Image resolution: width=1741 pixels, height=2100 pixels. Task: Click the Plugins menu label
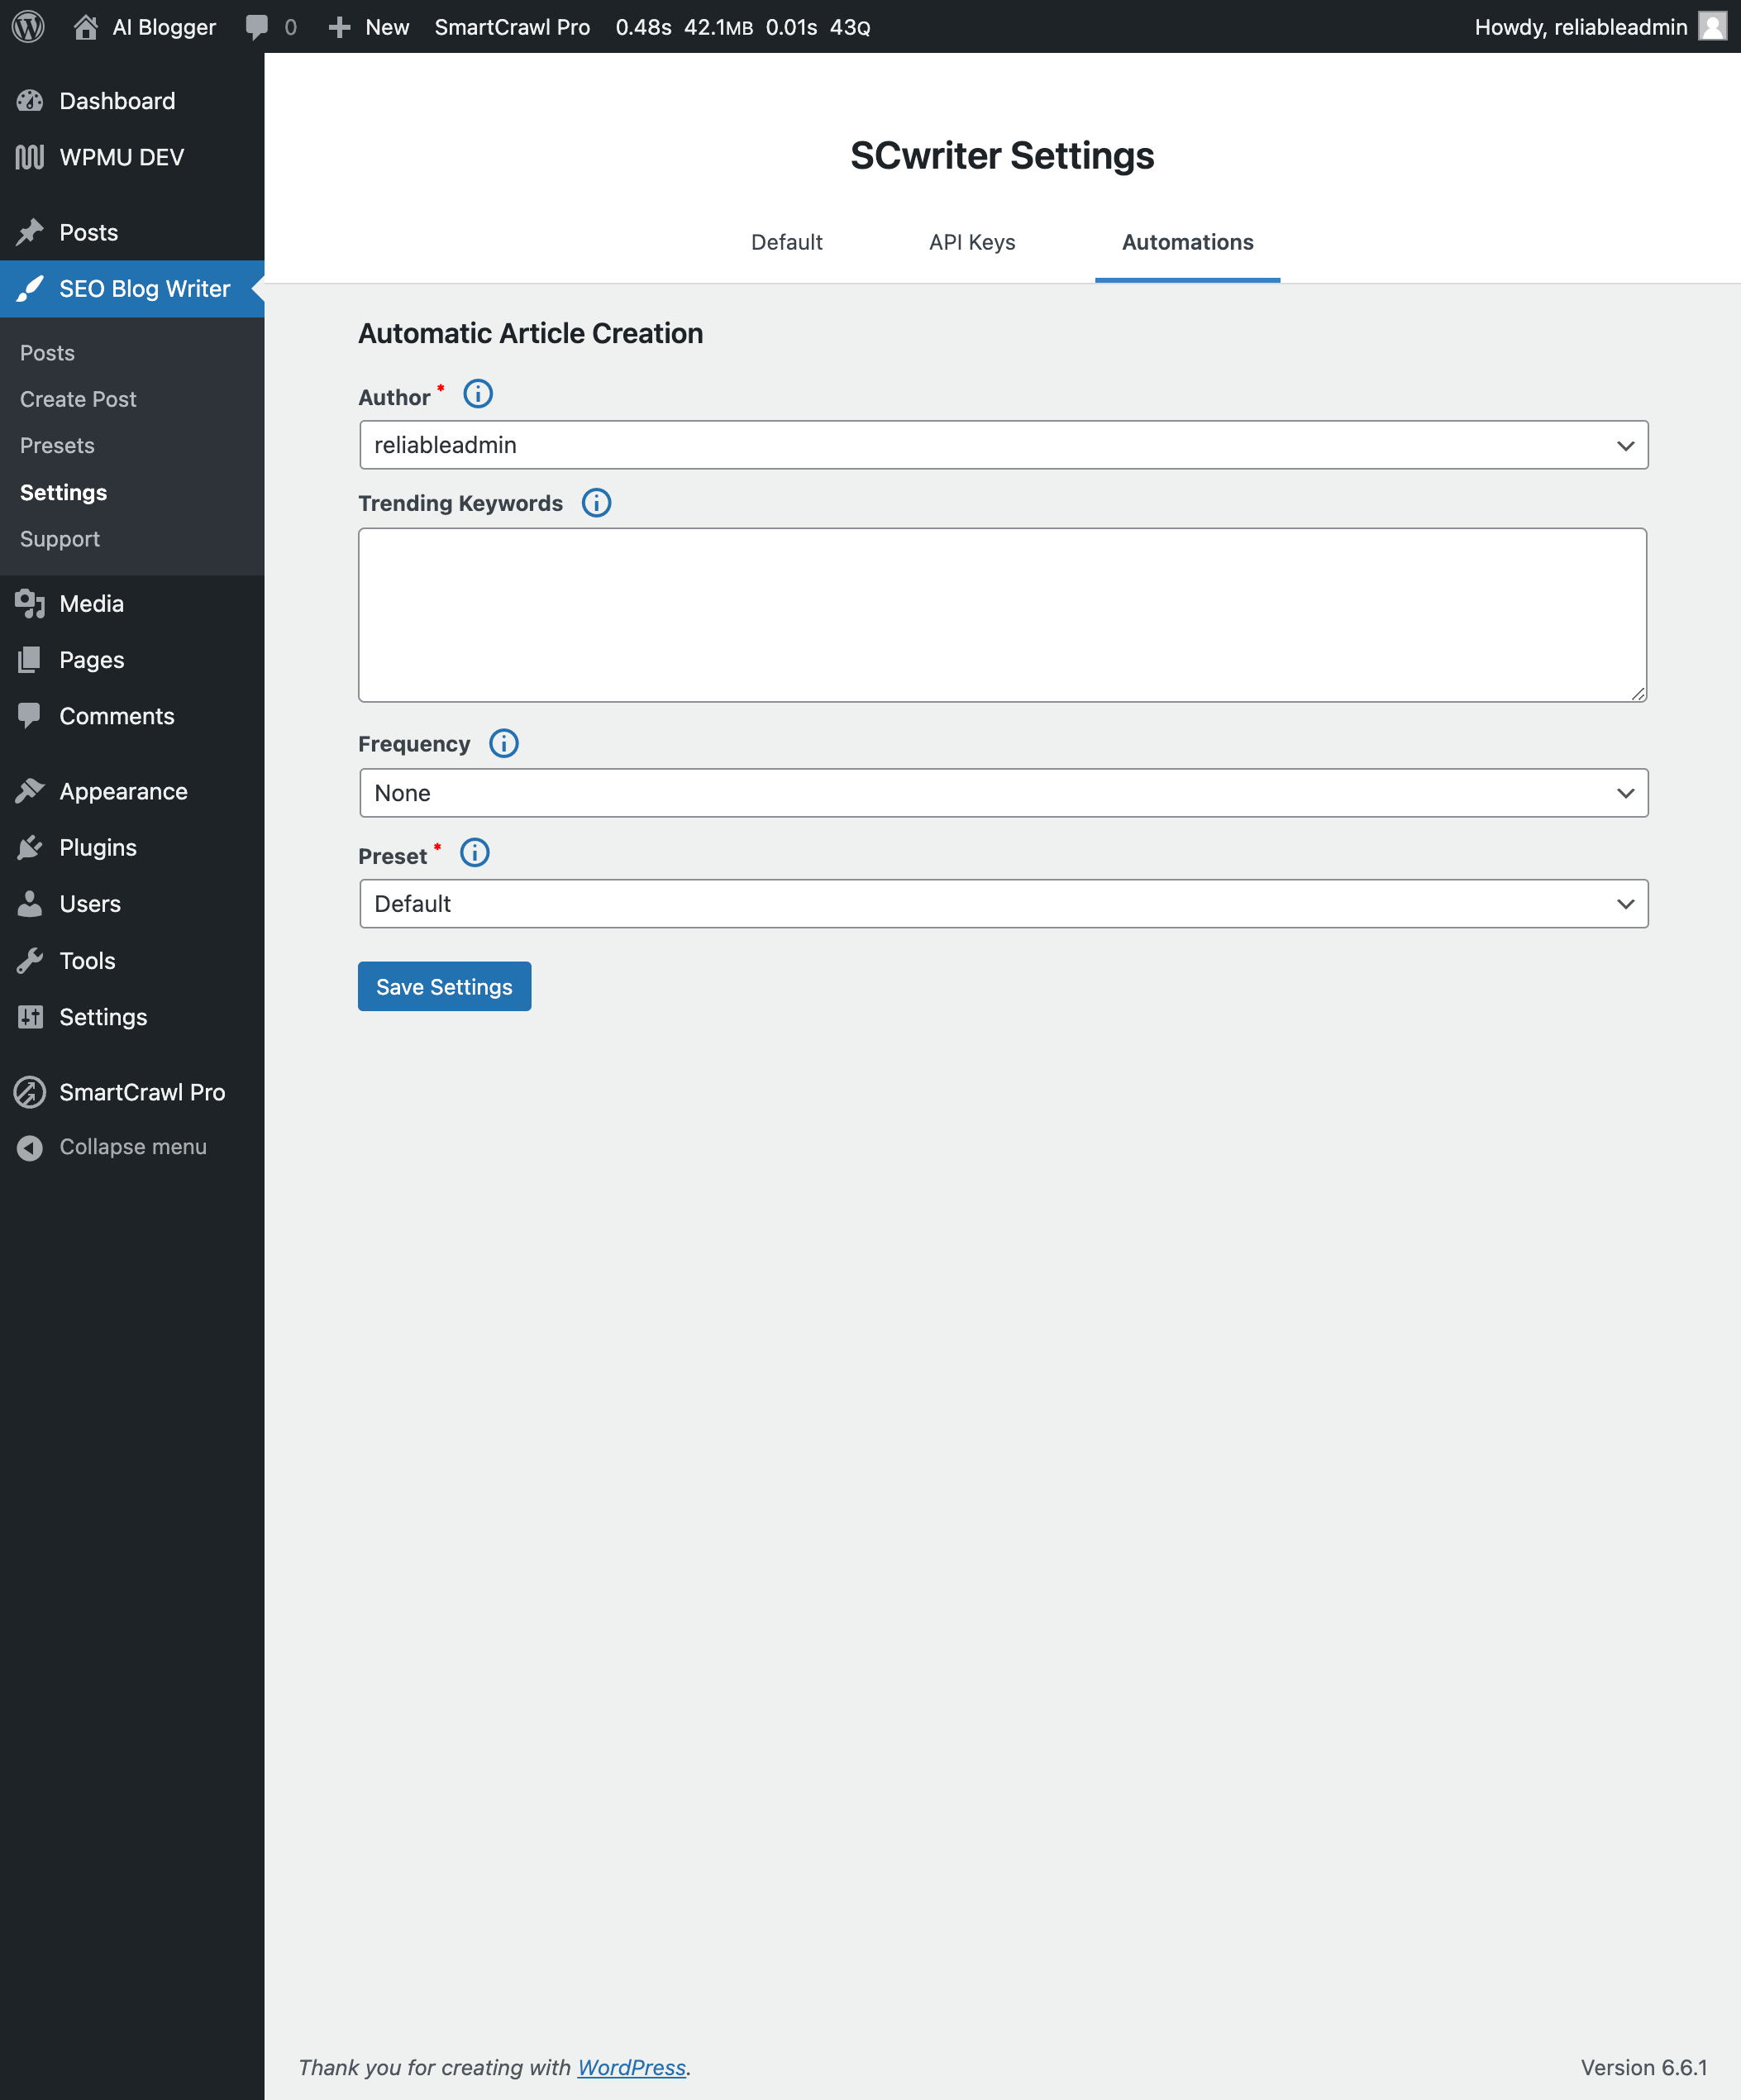pyautogui.click(x=98, y=847)
